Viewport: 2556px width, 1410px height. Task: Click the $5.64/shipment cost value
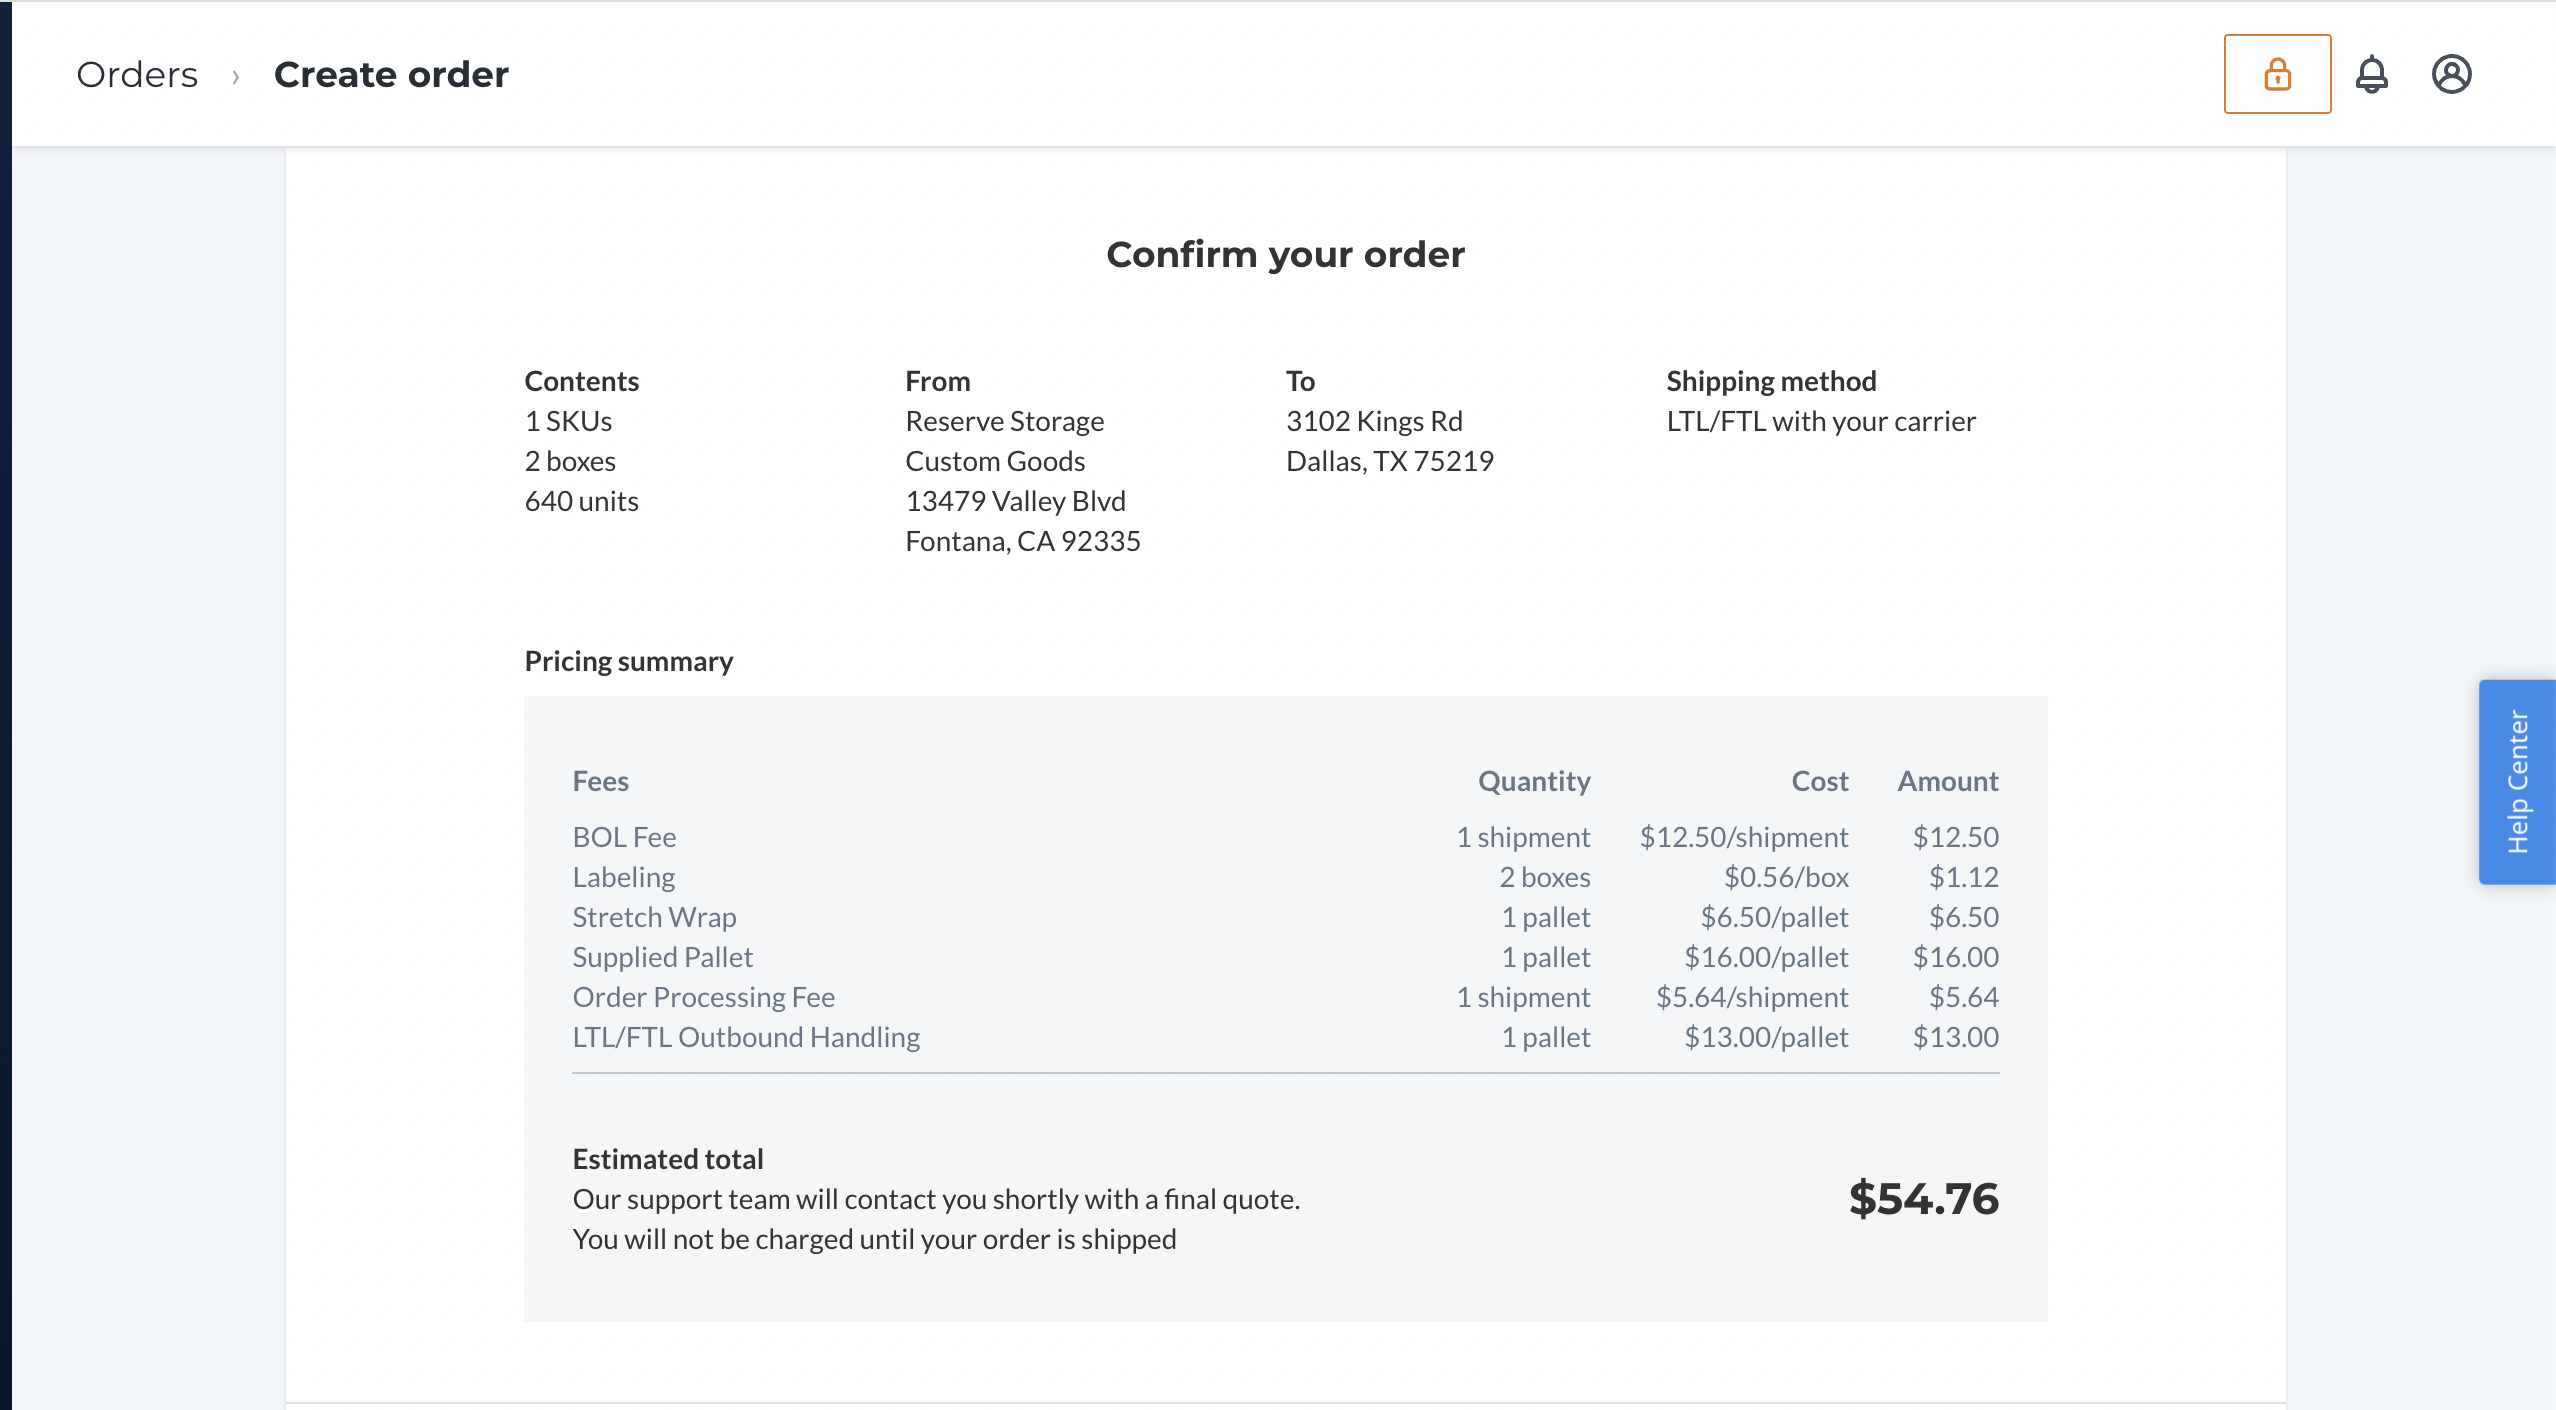click(1751, 997)
